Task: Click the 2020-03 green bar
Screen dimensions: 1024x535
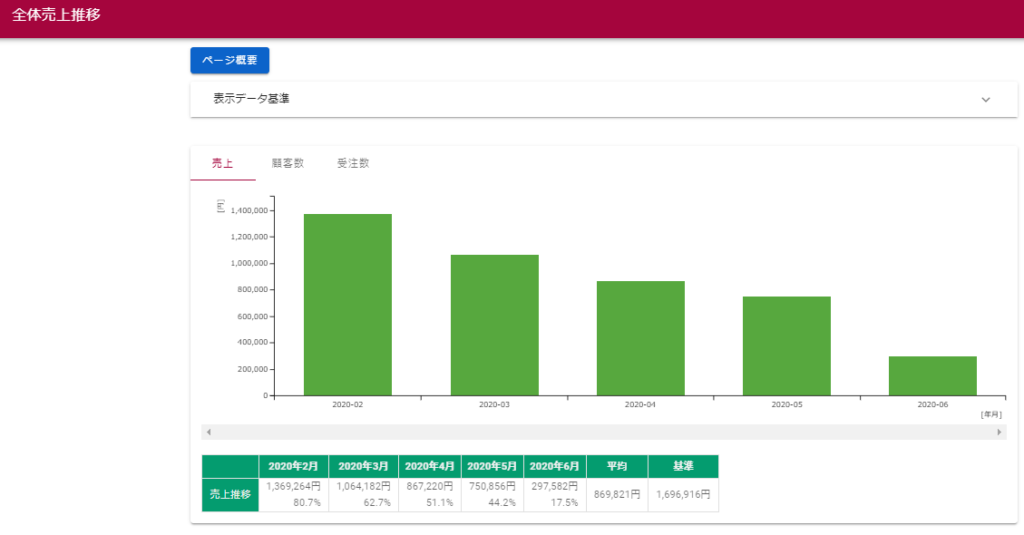Action: pos(494,325)
